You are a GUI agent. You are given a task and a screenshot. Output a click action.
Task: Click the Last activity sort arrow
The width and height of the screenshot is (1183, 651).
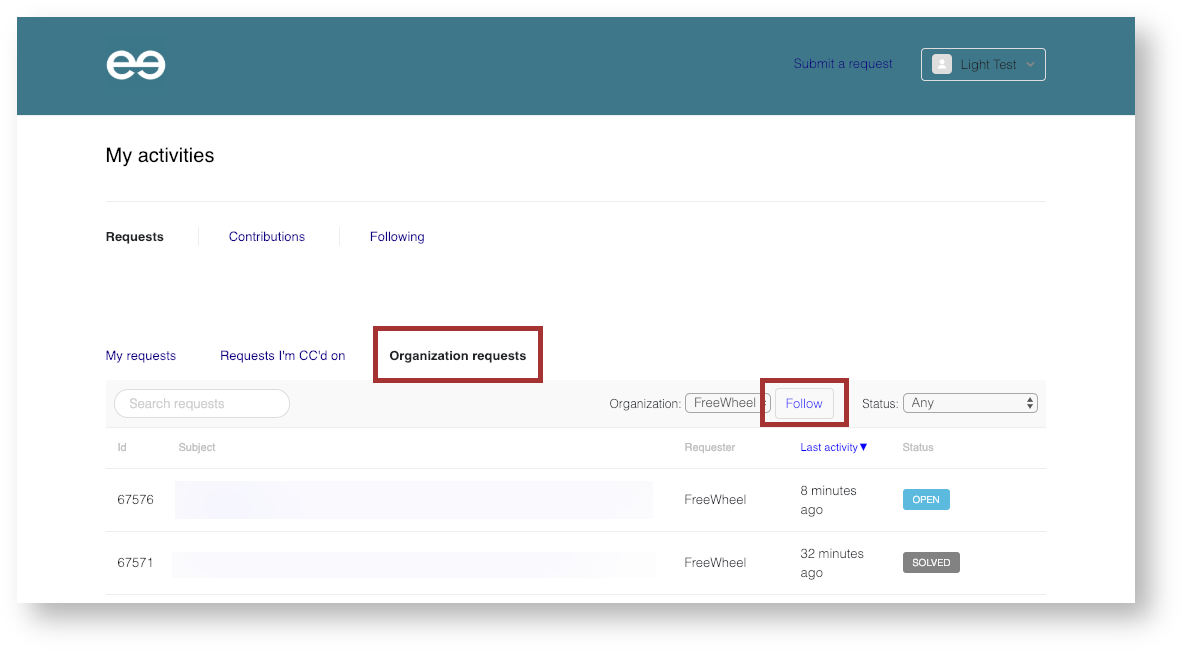click(x=864, y=447)
